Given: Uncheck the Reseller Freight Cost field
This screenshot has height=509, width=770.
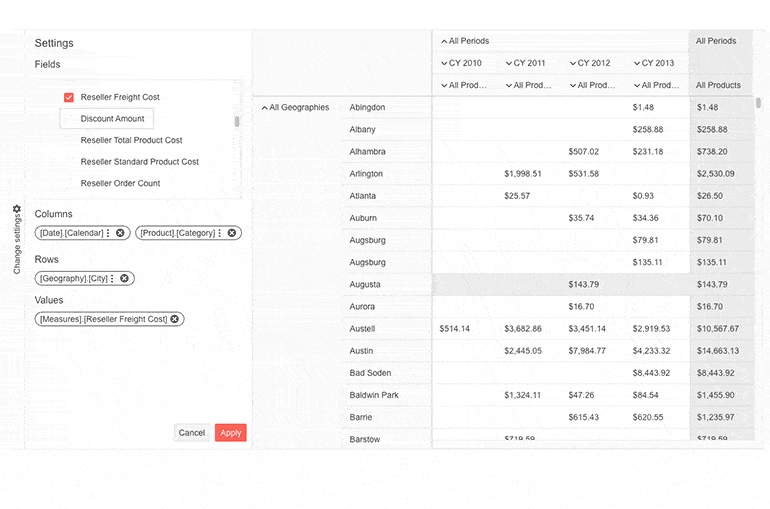Looking at the screenshot, I should (x=69, y=98).
